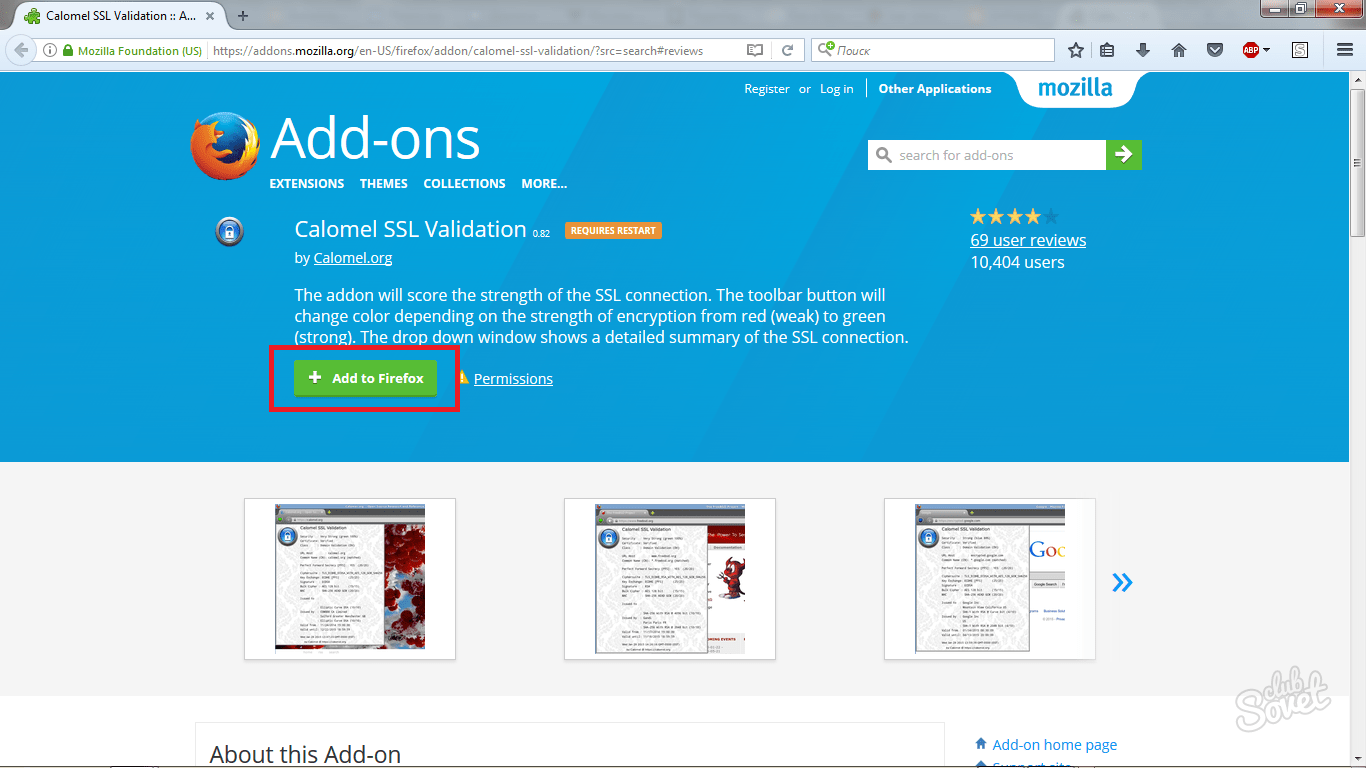Open the THEMES menu
The width and height of the screenshot is (1366, 768).
[x=384, y=184]
